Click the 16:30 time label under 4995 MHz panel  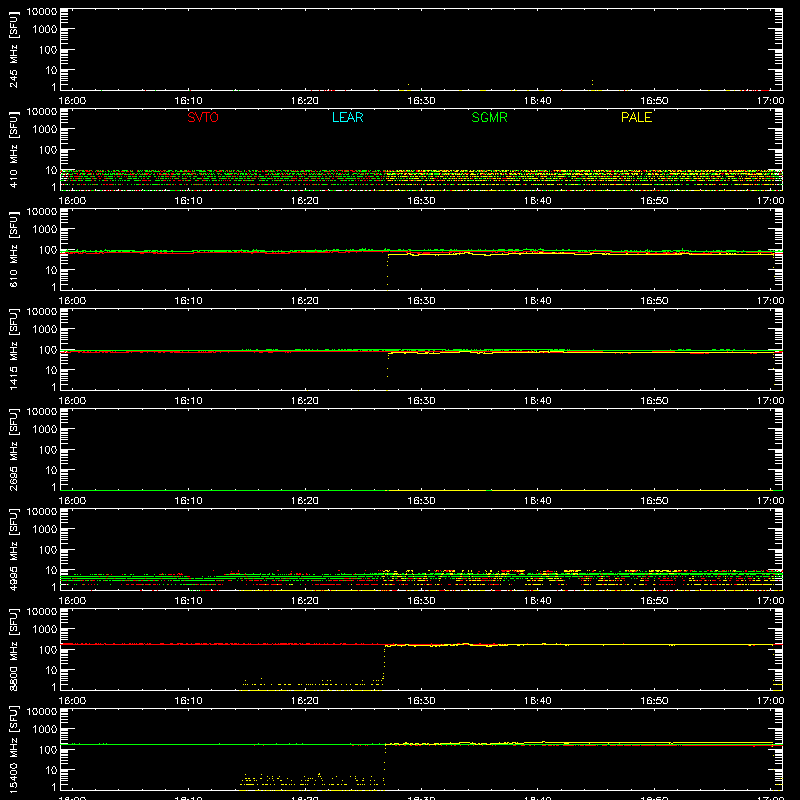tap(421, 601)
